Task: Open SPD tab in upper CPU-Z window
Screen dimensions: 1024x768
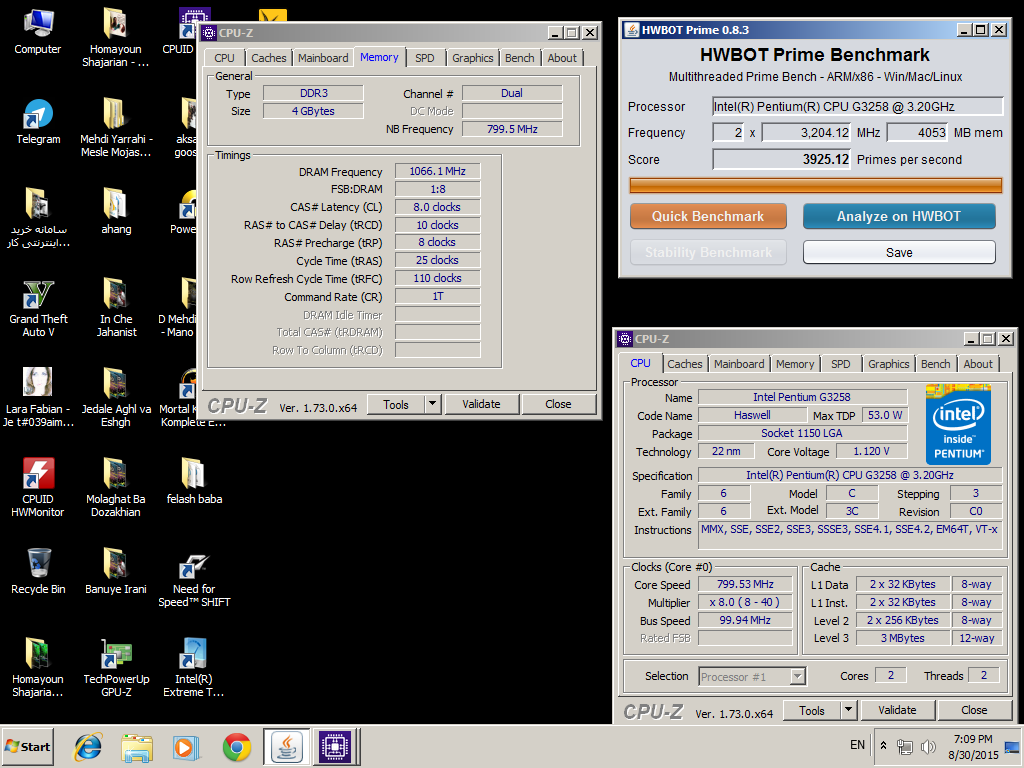Action: pyautogui.click(x=424, y=58)
